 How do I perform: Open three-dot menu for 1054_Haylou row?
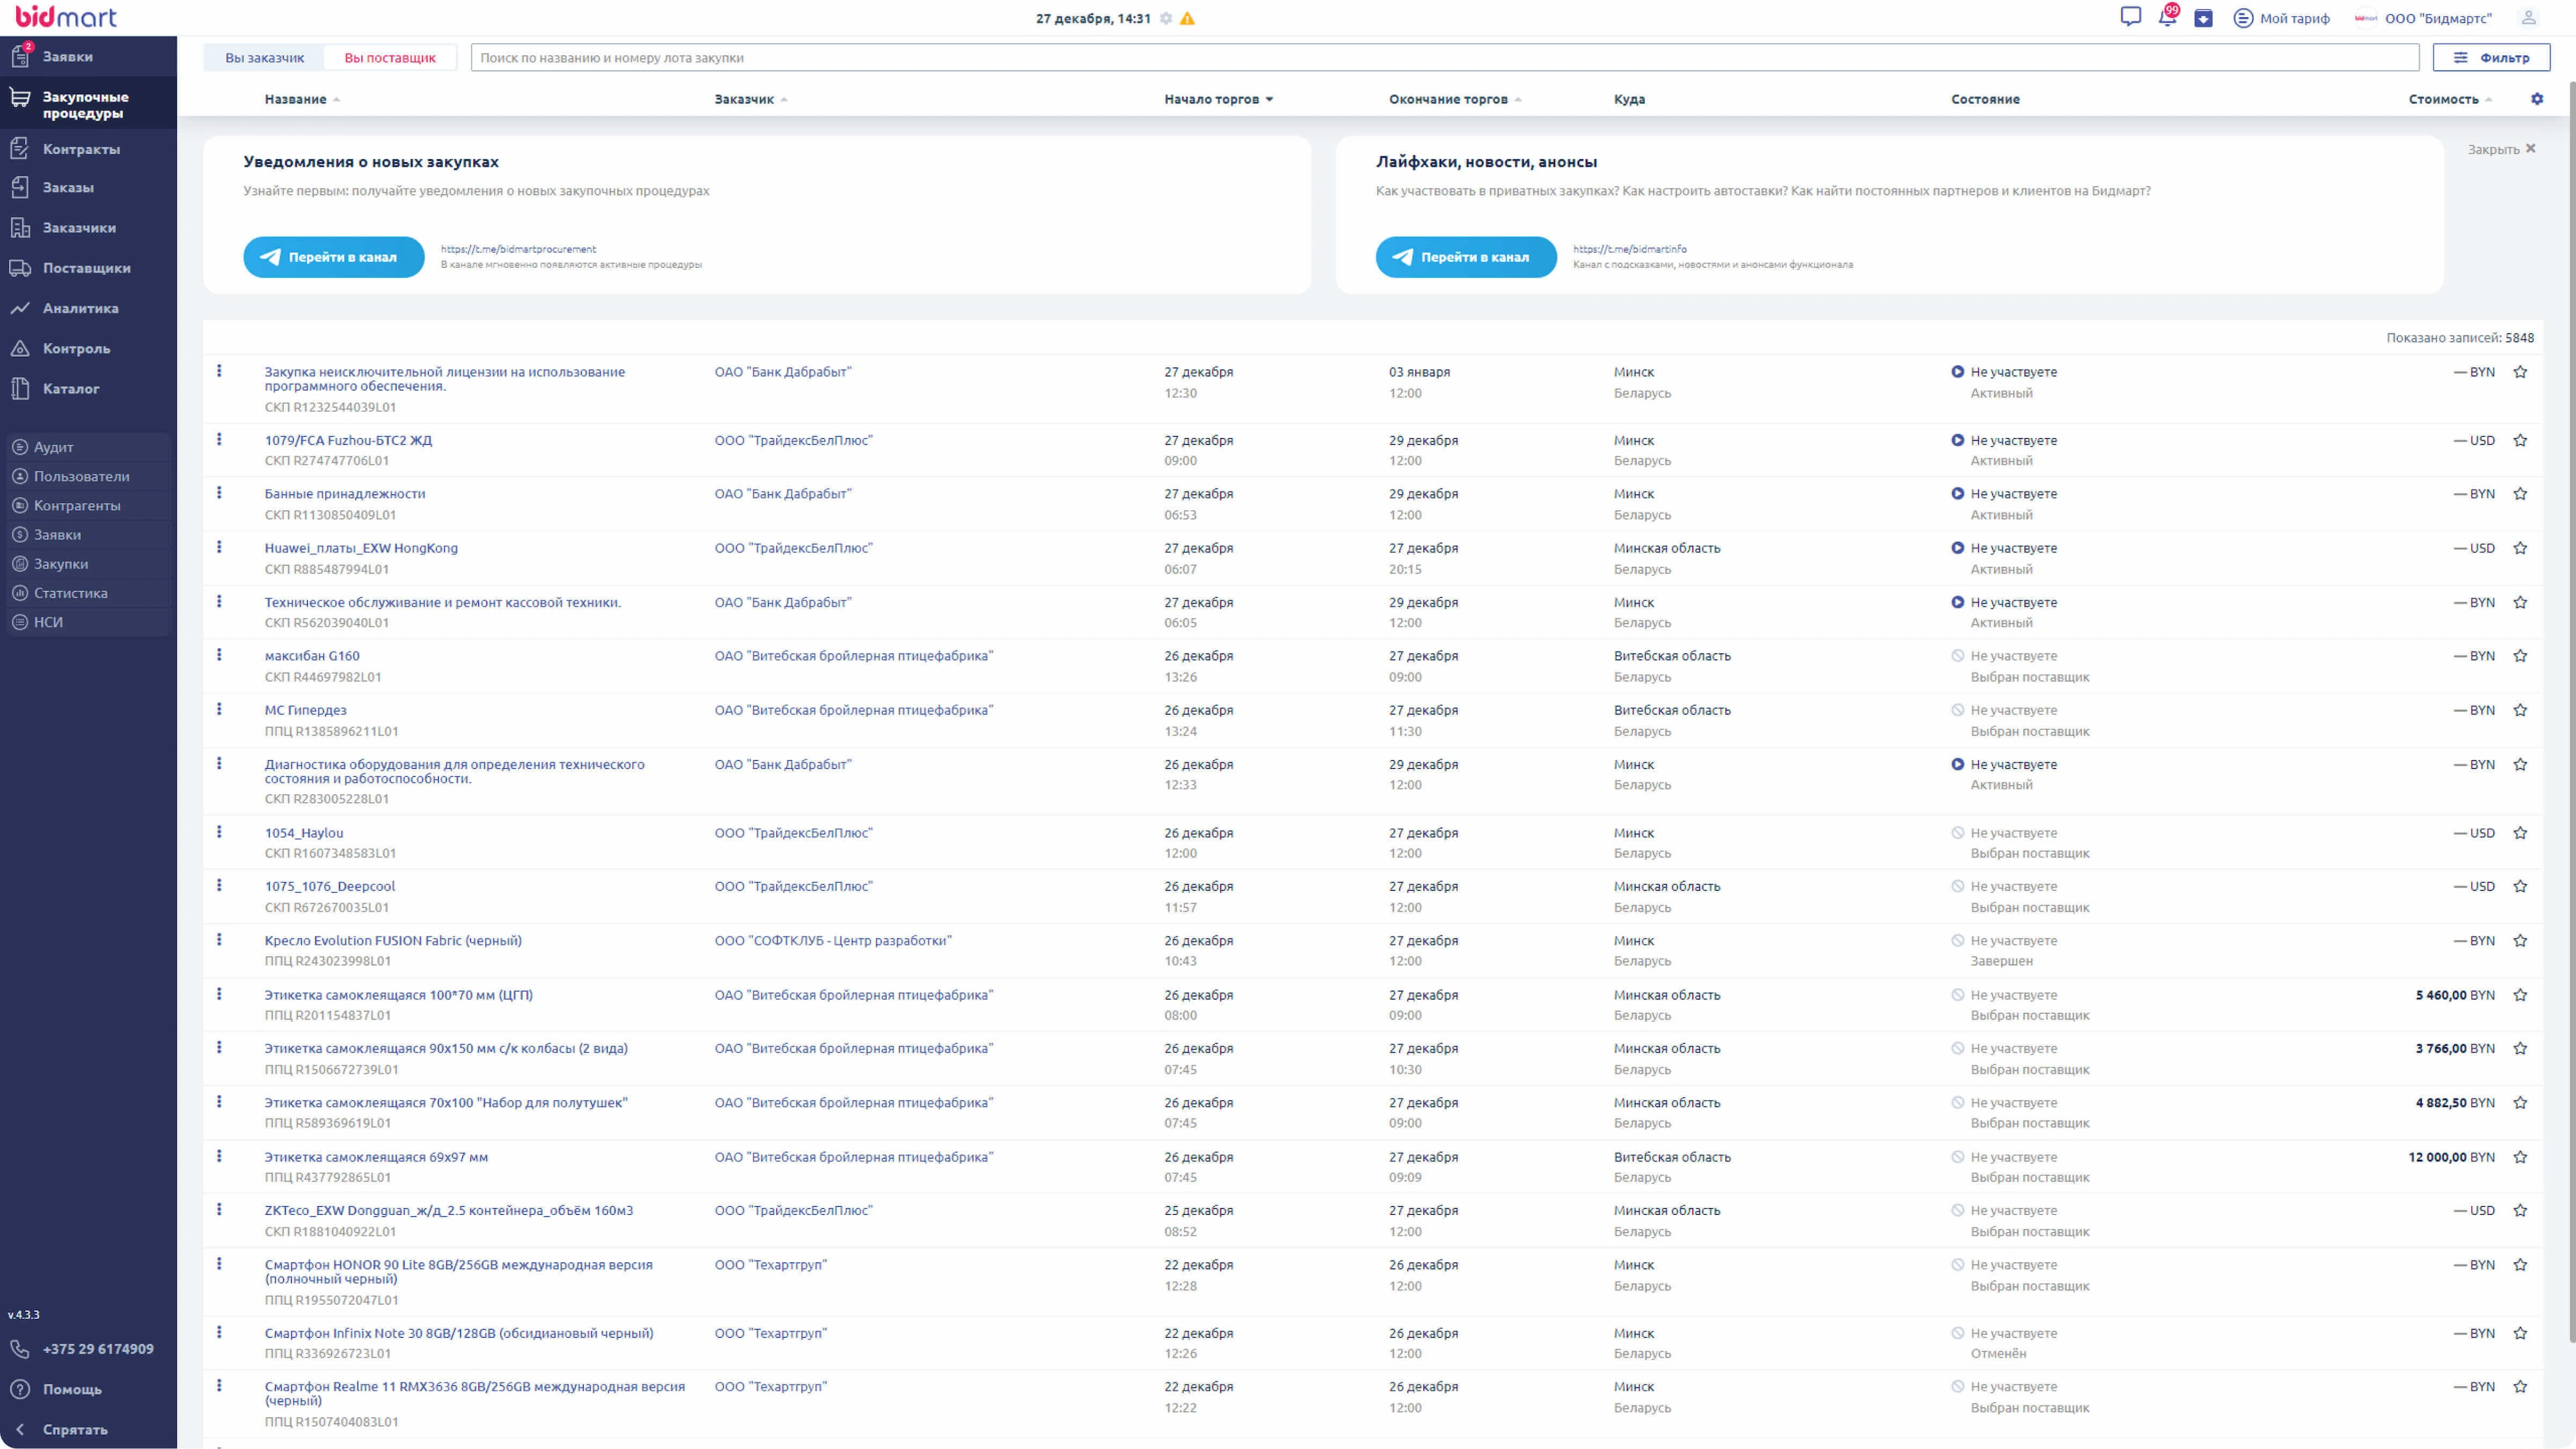pos(219,832)
